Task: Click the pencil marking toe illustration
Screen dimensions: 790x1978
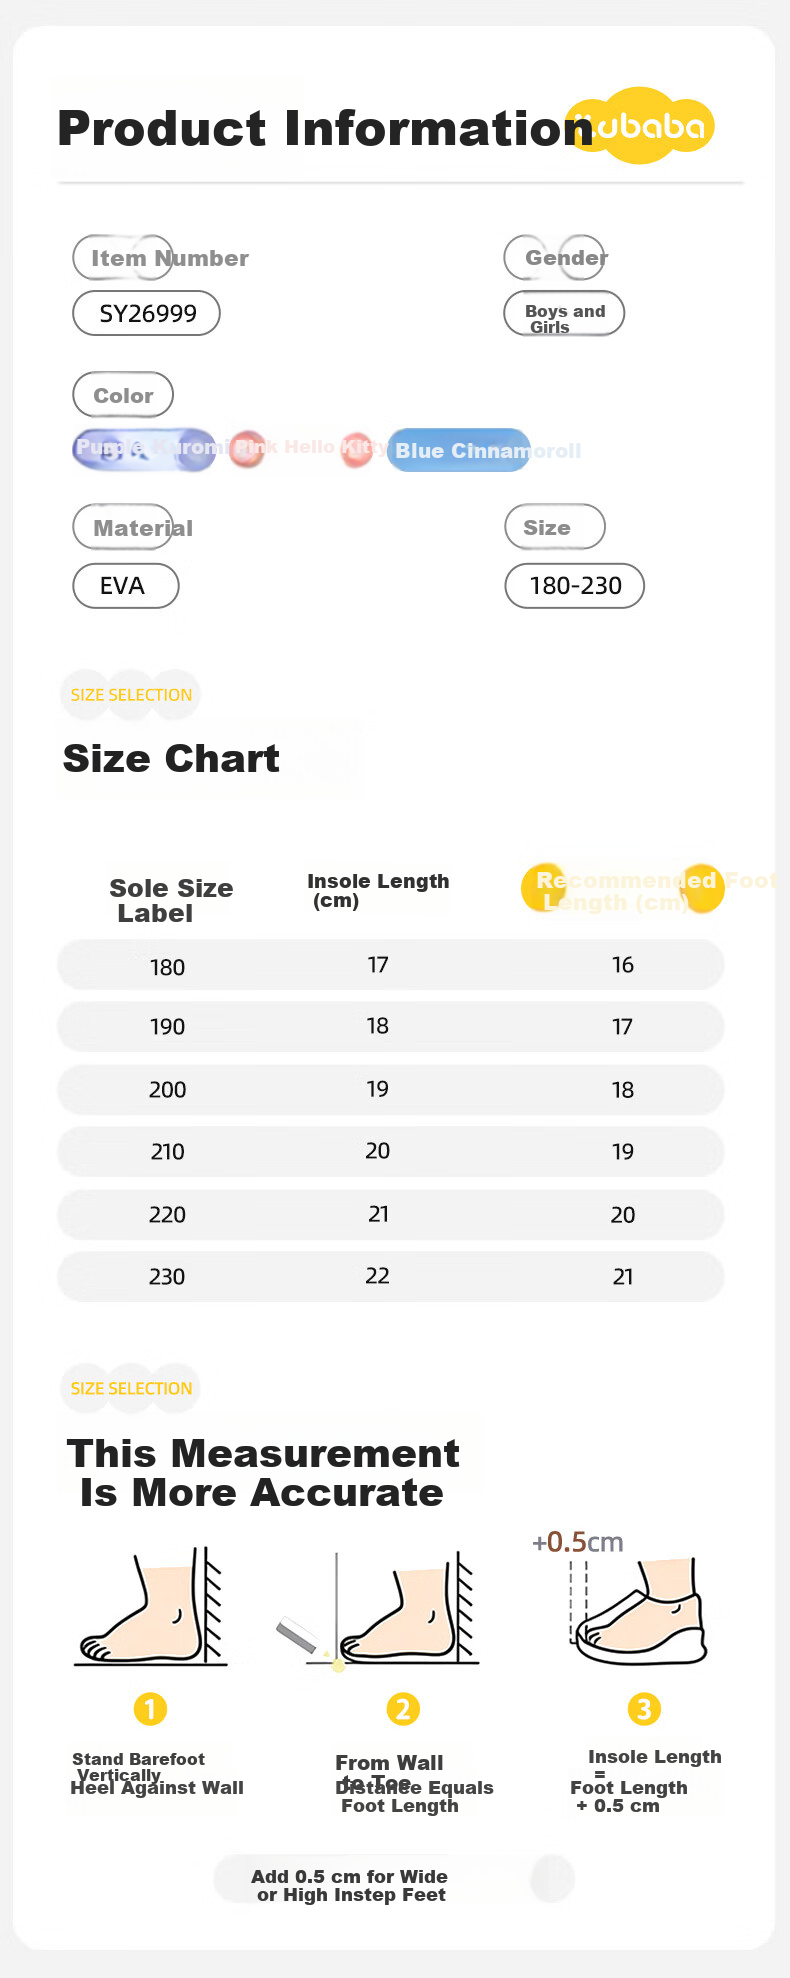Action: point(377,1610)
